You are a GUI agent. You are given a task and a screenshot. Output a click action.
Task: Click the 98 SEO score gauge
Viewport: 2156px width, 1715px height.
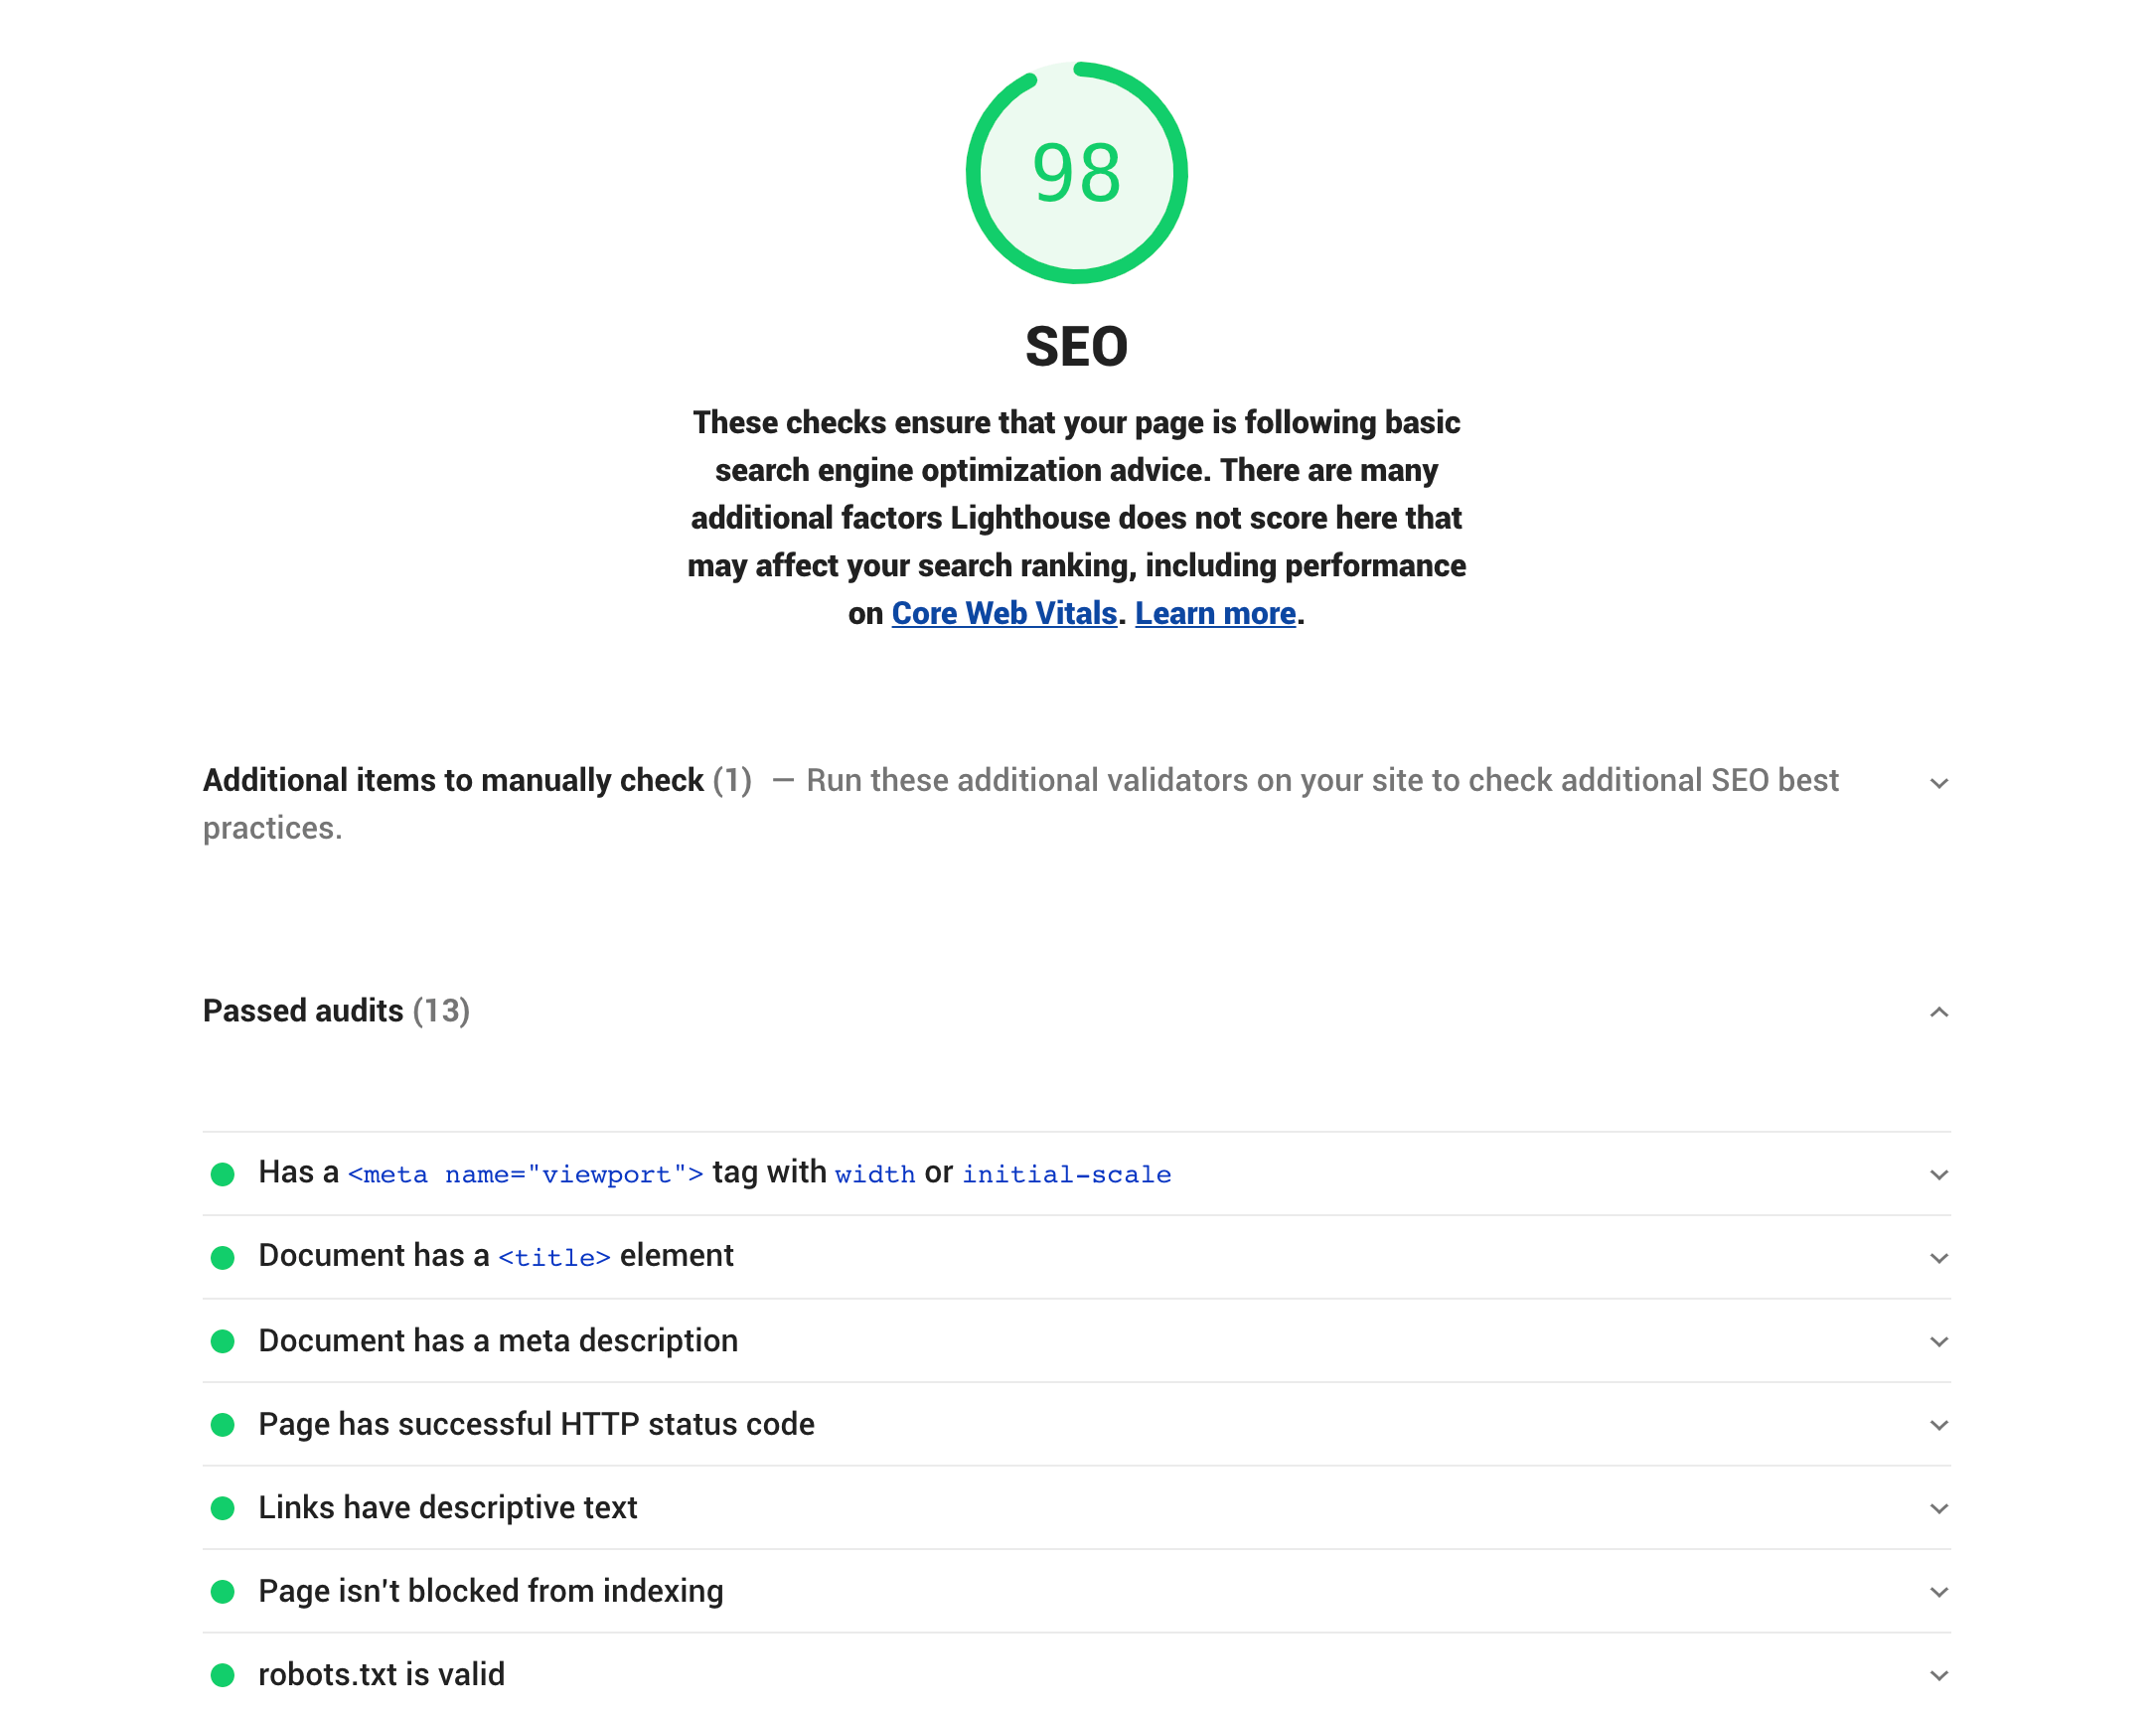point(1076,172)
